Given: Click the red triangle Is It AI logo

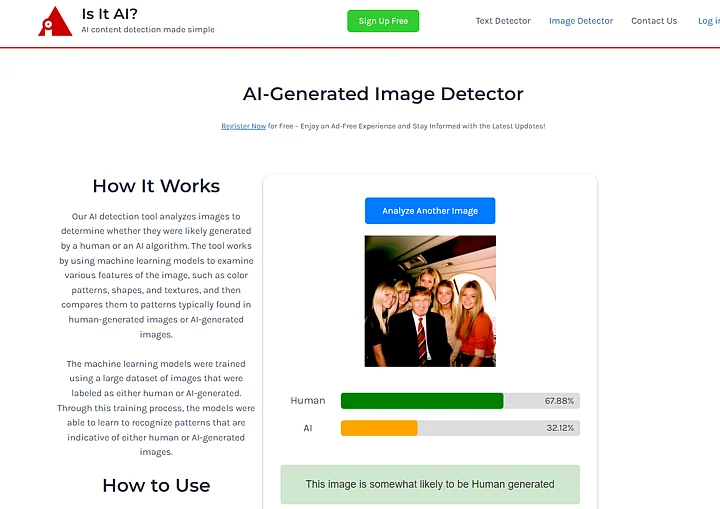Looking at the screenshot, I should click(54, 22).
